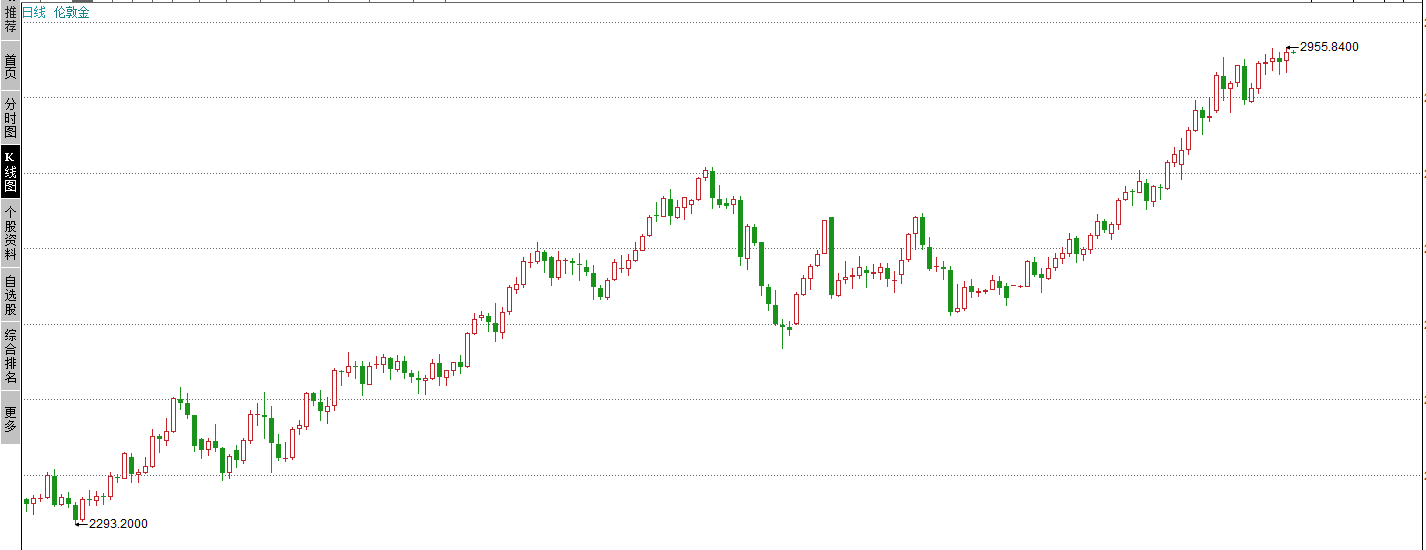Open the 综合排名 ranking tab
Viewport: 1426px width, 550px height.
(x=10, y=357)
